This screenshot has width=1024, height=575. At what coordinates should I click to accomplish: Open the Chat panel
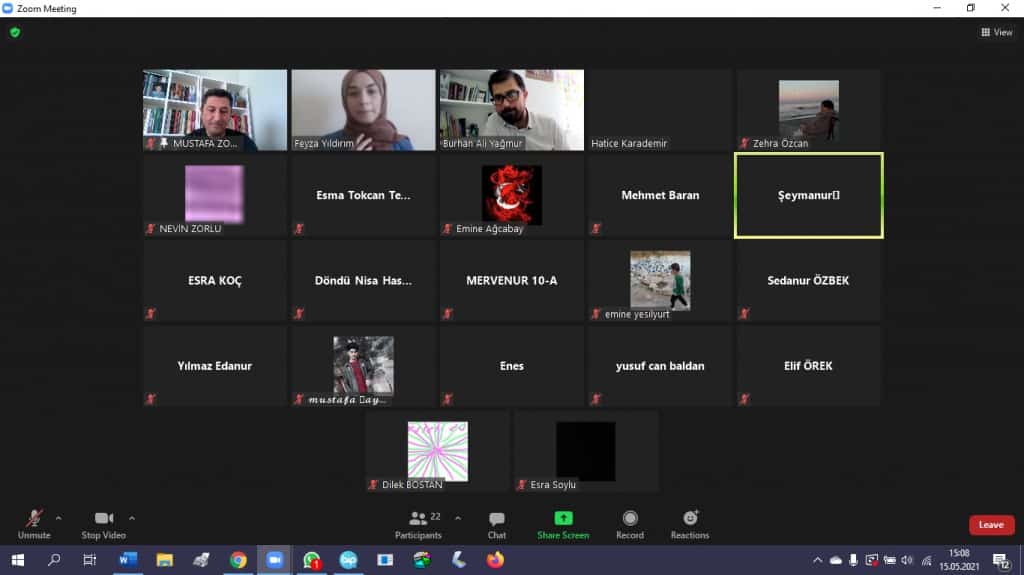(496, 522)
